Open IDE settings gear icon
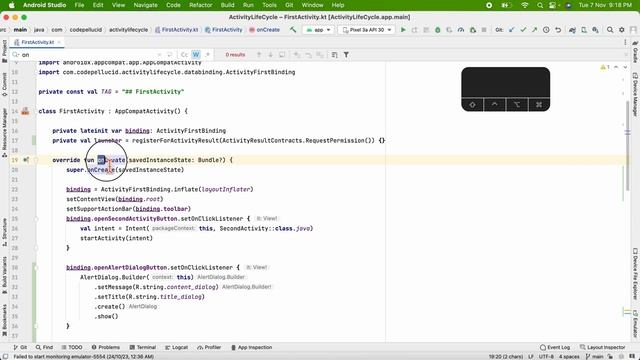This screenshot has width=640, height=360. (x=622, y=30)
